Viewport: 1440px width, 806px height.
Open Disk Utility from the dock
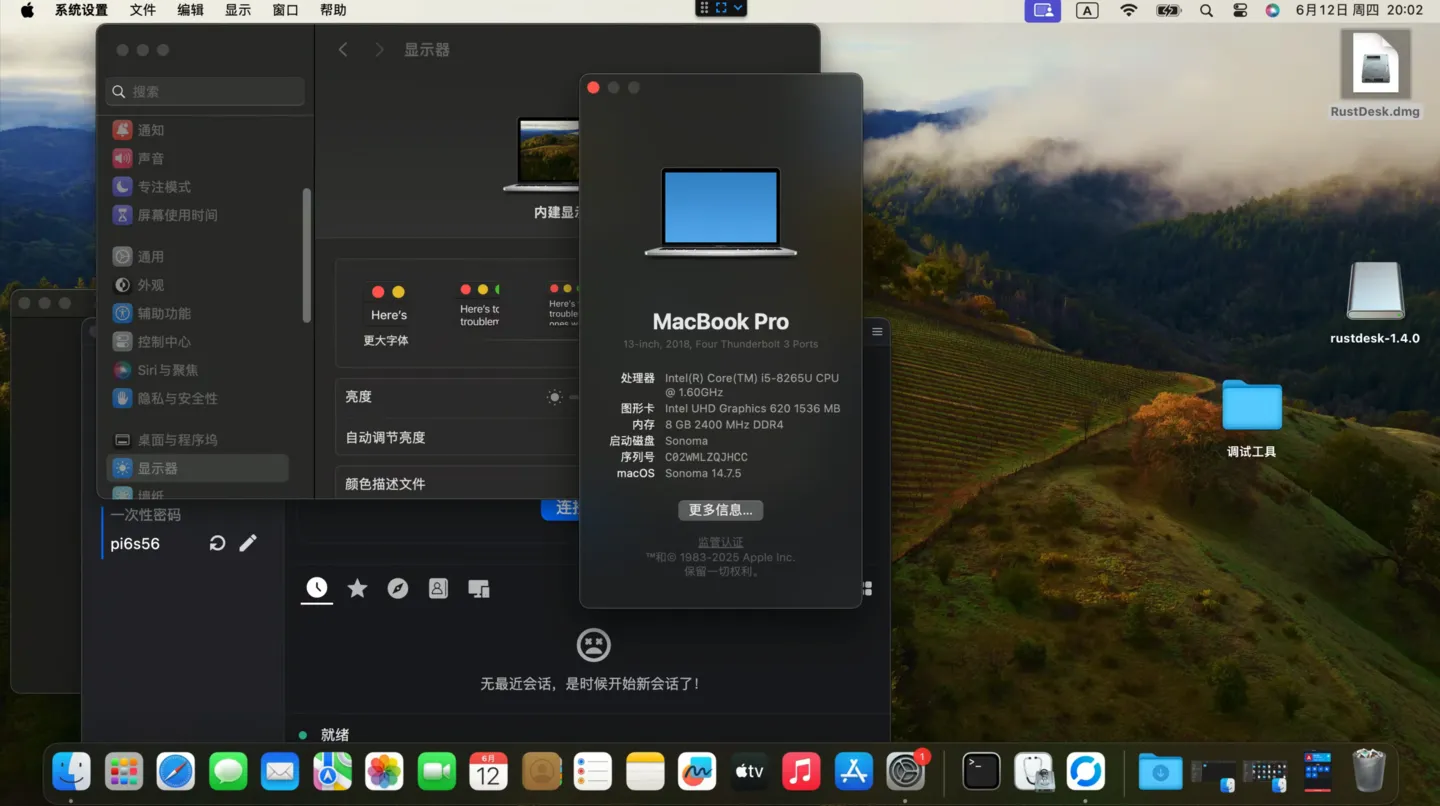pos(1033,771)
